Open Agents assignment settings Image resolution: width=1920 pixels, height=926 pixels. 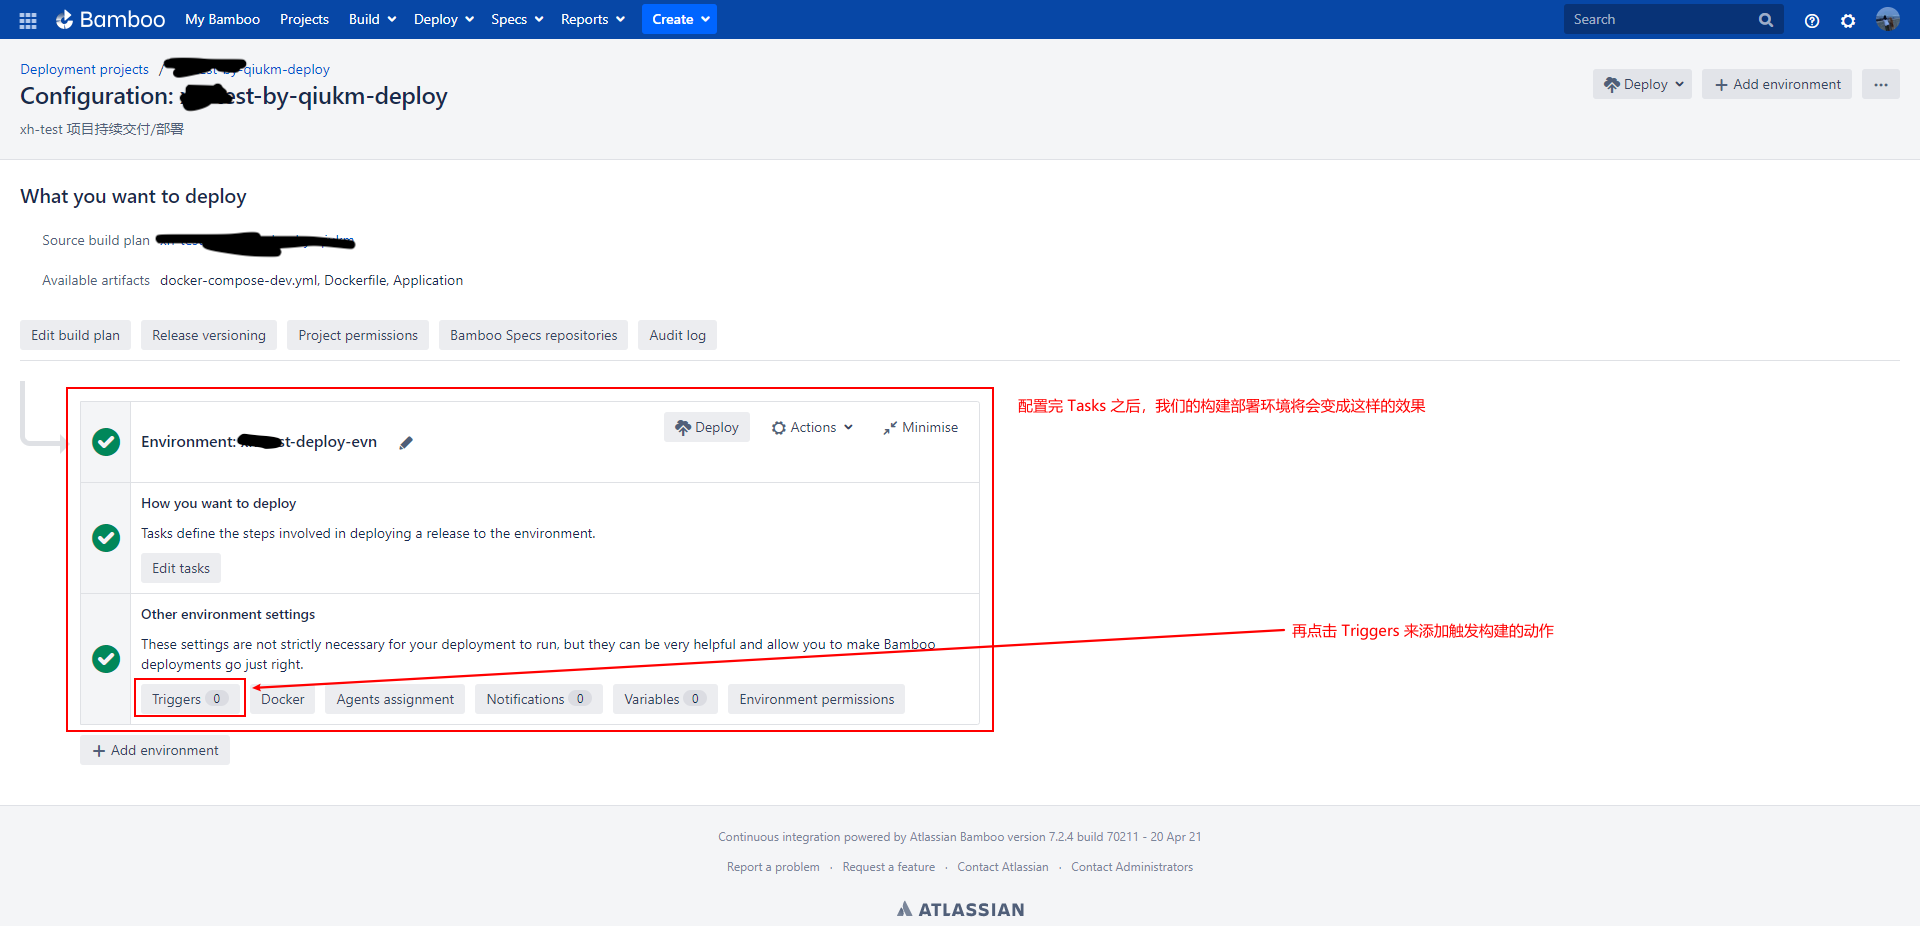pyautogui.click(x=395, y=699)
